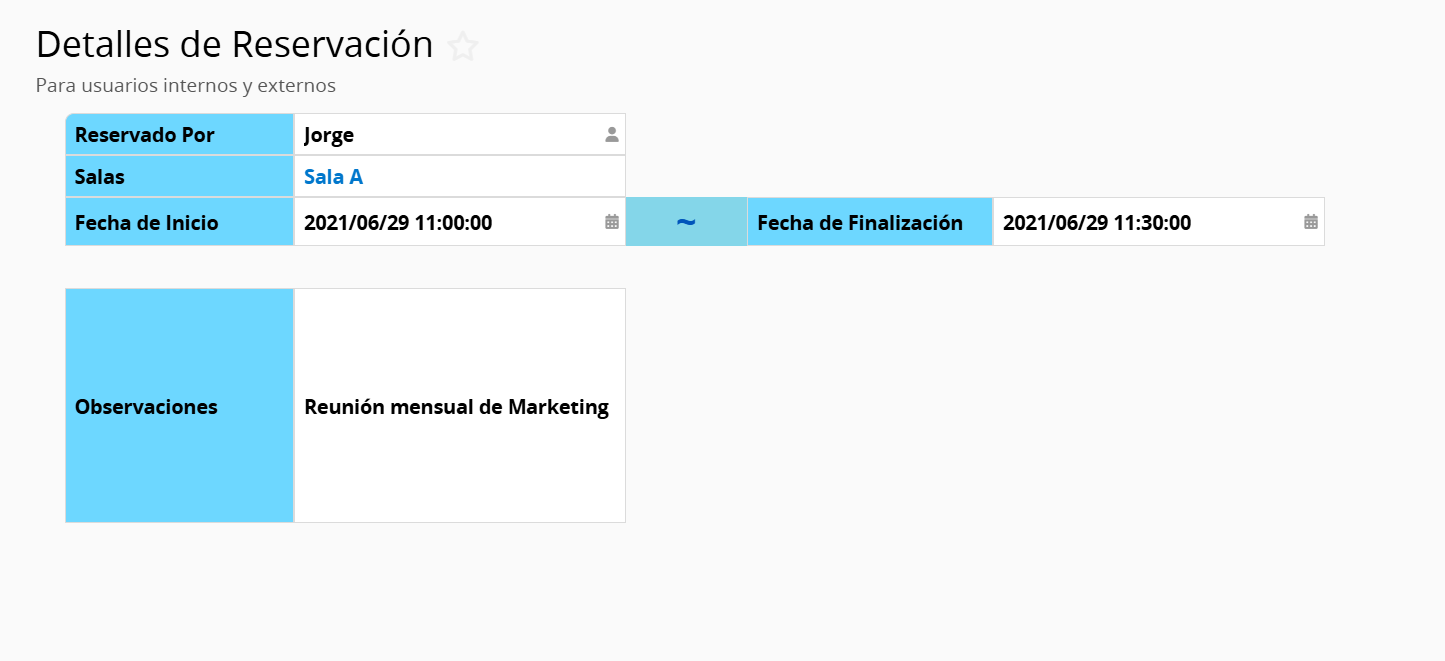Screen dimensions: 1445x661
Task: Click the Fecha de Finalización label
Action: pyautogui.click(x=860, y=223)
